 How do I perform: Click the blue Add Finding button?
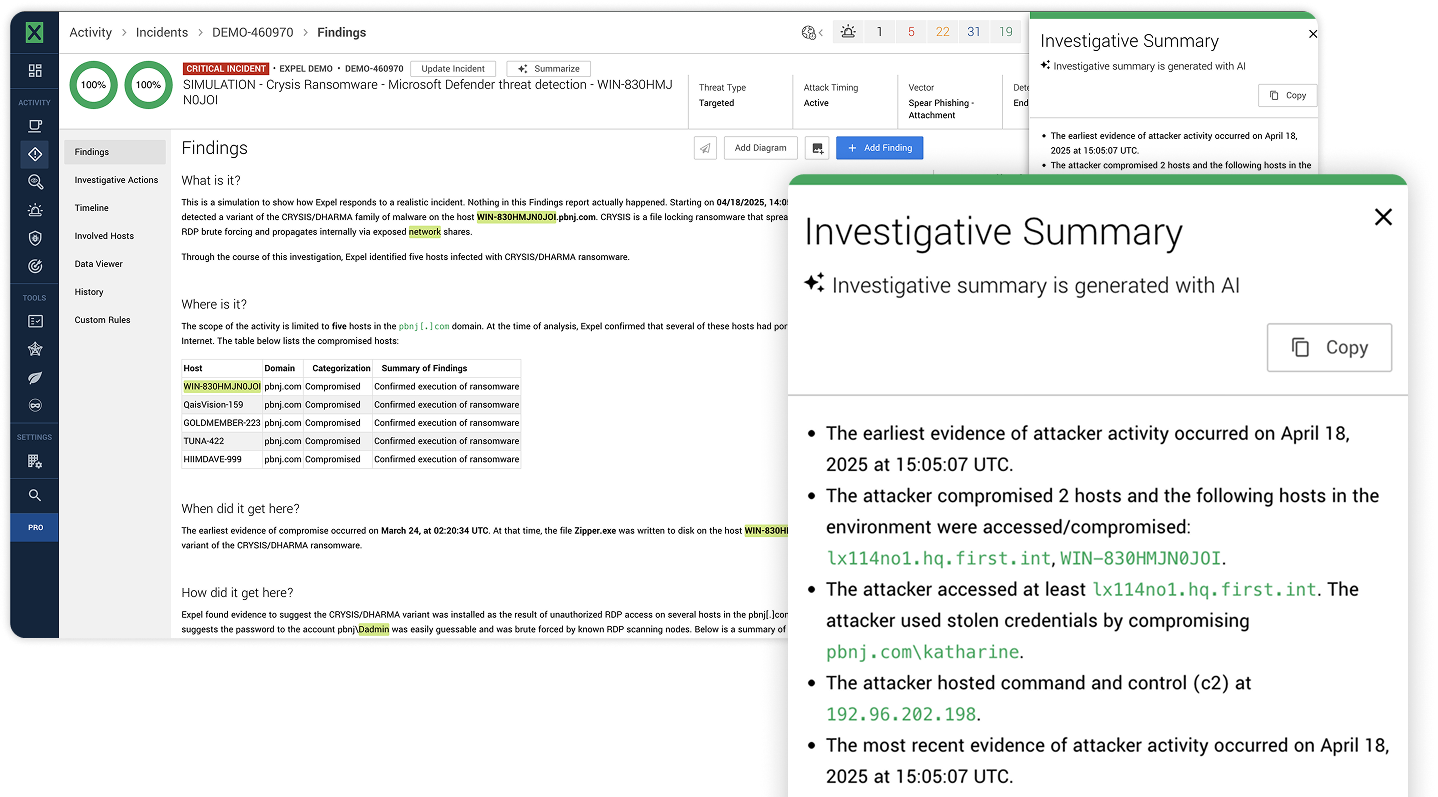(x=879, y=147)
